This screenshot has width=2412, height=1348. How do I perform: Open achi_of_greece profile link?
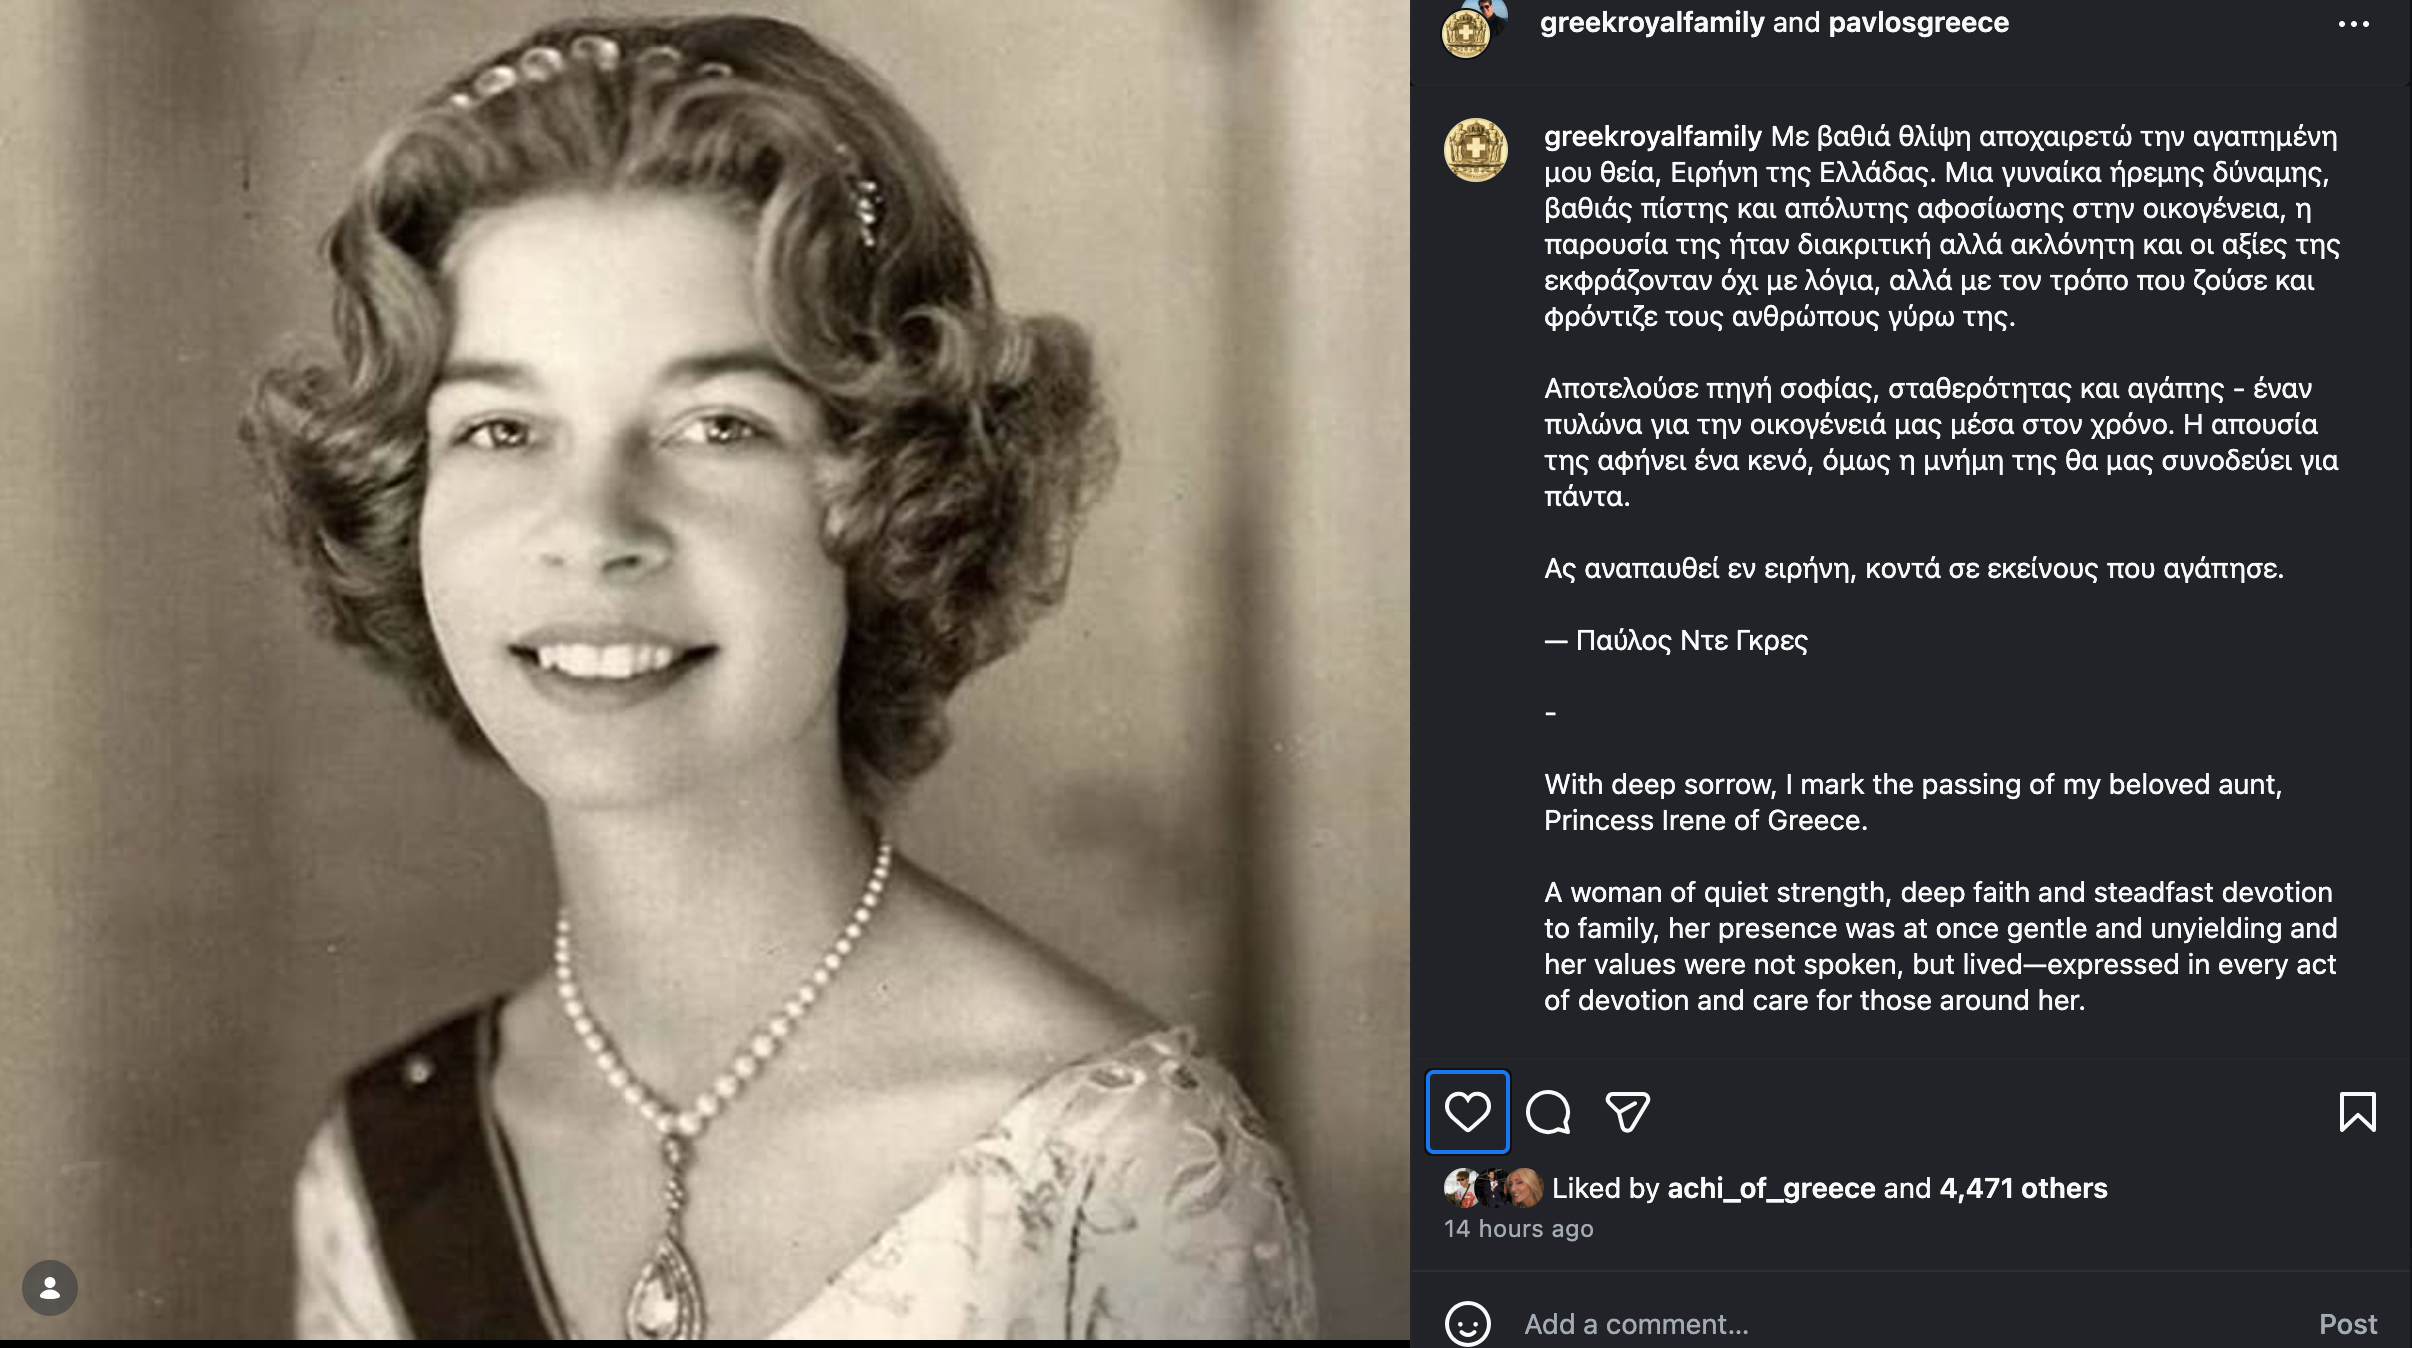point(1771,1188)
